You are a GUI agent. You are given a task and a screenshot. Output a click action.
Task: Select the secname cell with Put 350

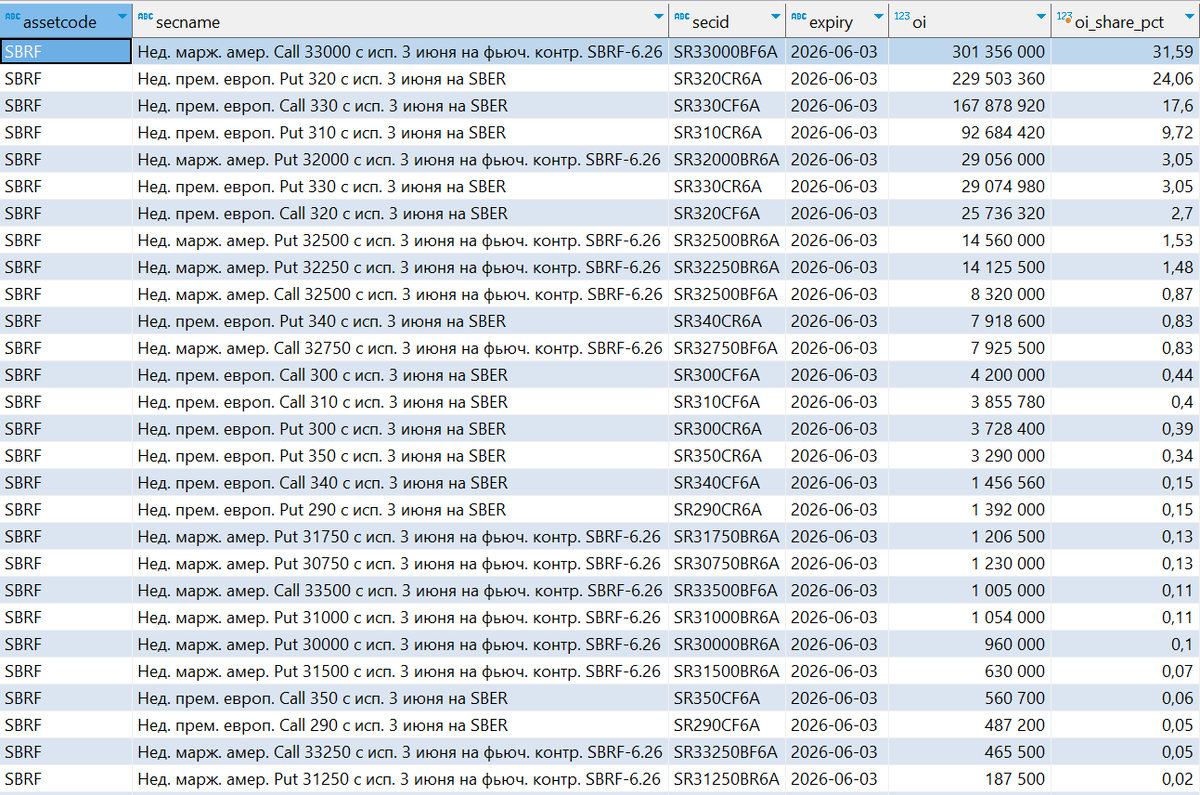tap(400, 456)
